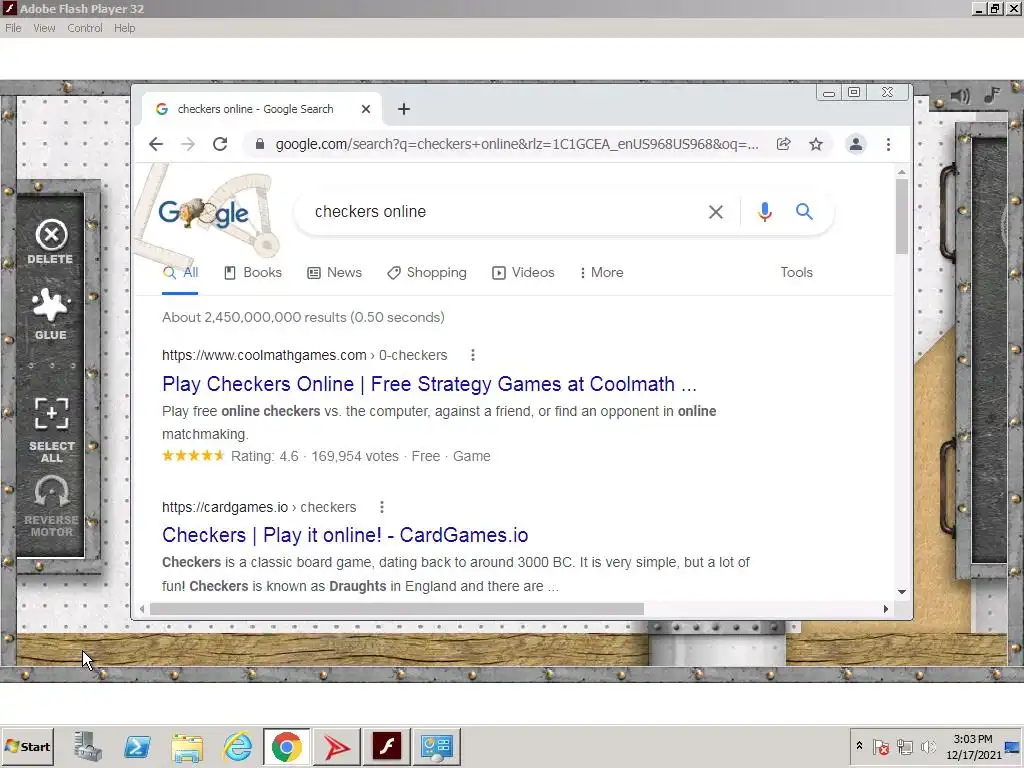Click the scroll down arrow
The width and height of the screenshot is (1024, 768).
[902, 592]
